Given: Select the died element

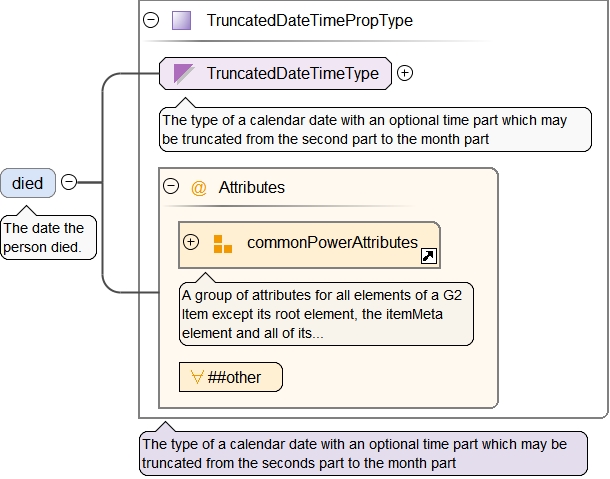Looking at the screenshot, I should [x=28, y=183].
